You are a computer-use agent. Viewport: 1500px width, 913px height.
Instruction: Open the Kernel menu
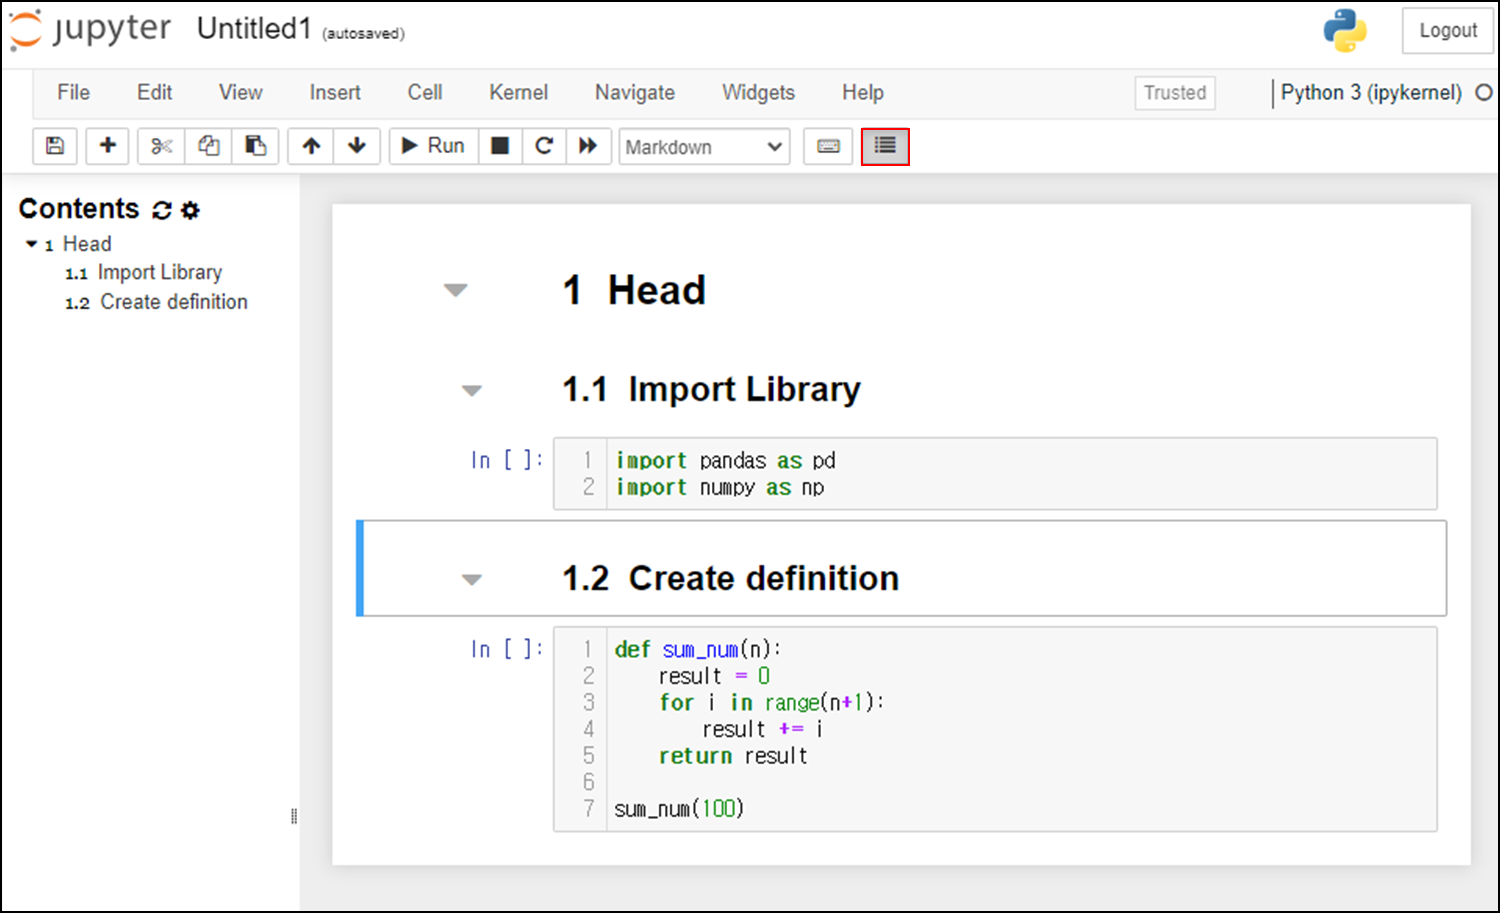coord(518,92)
